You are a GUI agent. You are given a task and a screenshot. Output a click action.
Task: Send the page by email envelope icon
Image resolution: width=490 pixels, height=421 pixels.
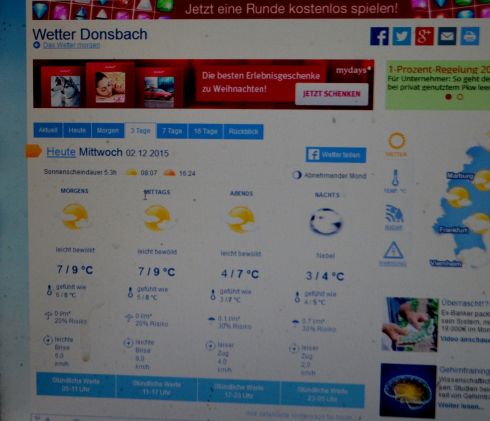[x=447, y=36]
